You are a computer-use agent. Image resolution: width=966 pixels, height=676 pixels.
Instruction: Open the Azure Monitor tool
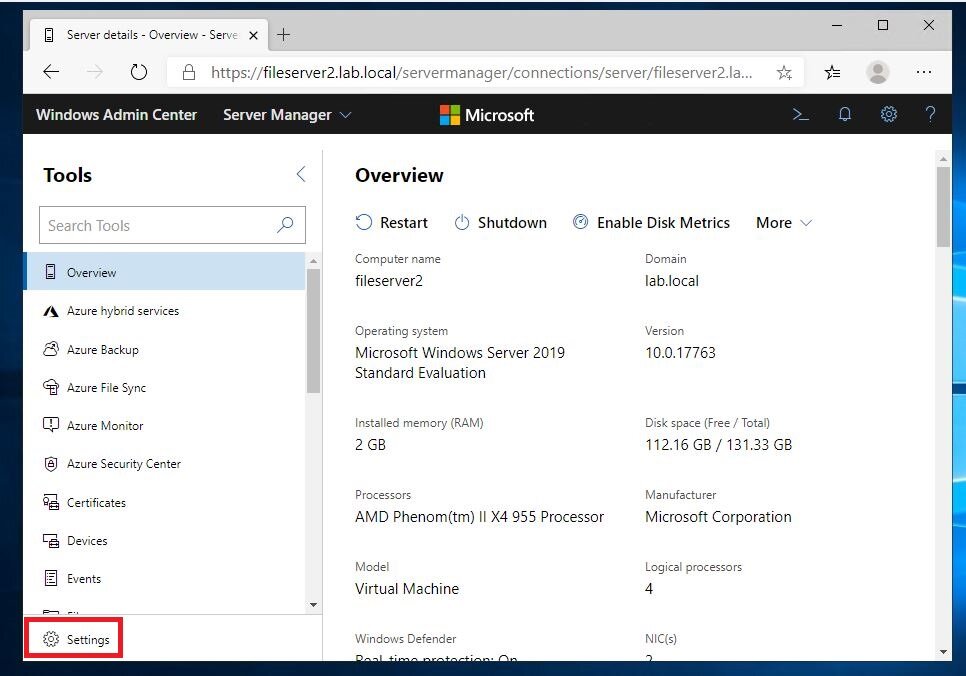click(x=164, y=425)
